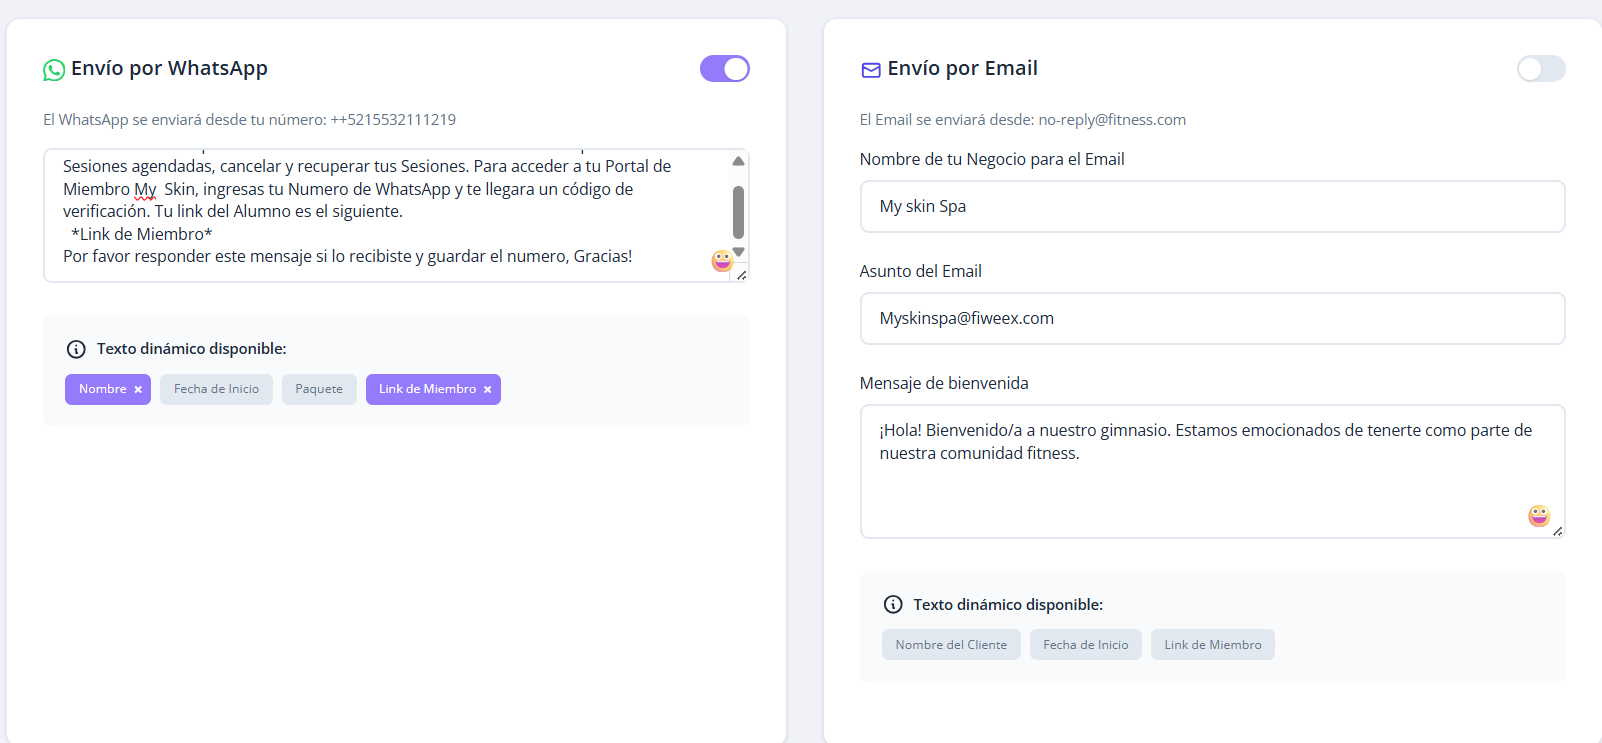
Task: Click the business name field for Email
Action: (x=1212, y=207)
